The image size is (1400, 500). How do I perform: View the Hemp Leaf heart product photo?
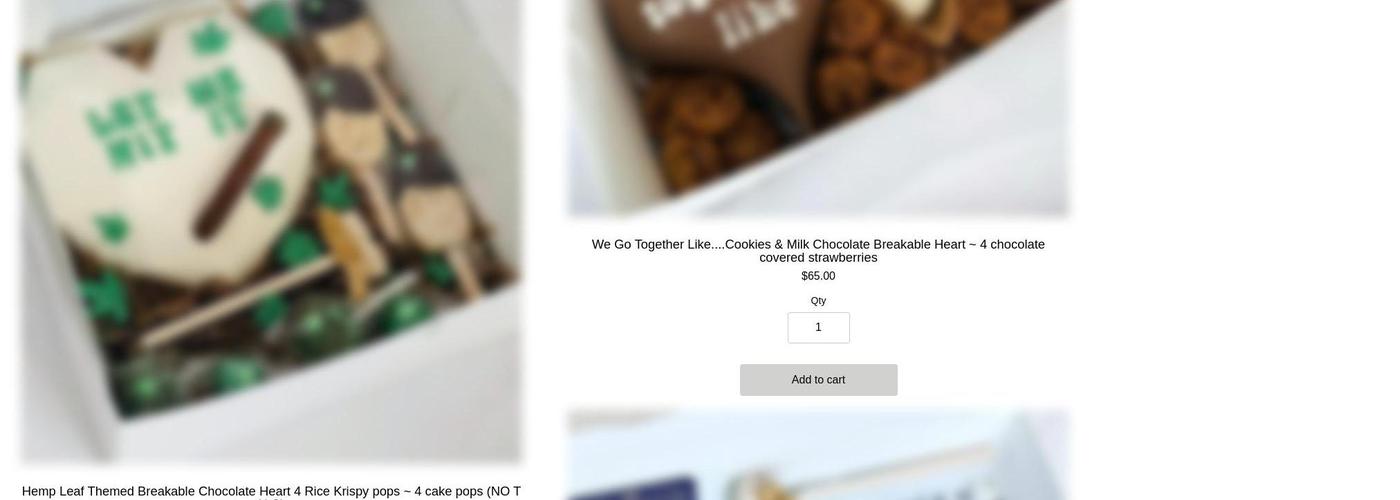coord(271,232)
